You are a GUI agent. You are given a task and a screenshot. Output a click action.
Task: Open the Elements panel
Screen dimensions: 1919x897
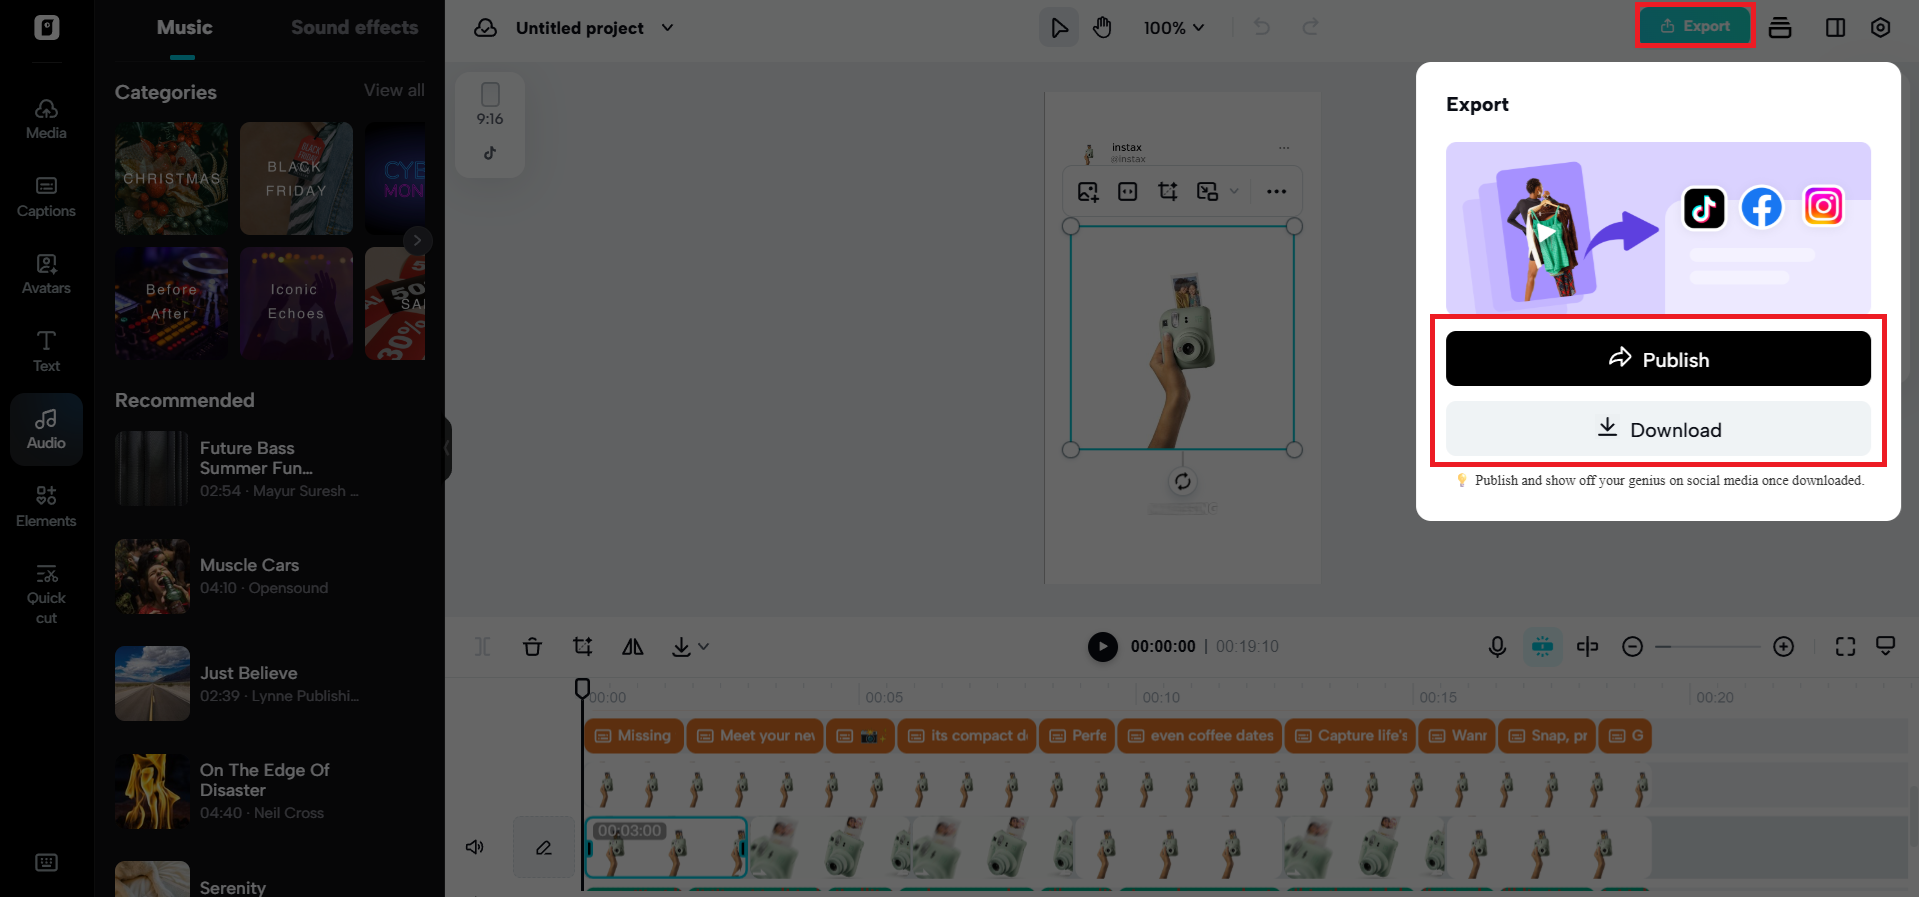(46, 507)
